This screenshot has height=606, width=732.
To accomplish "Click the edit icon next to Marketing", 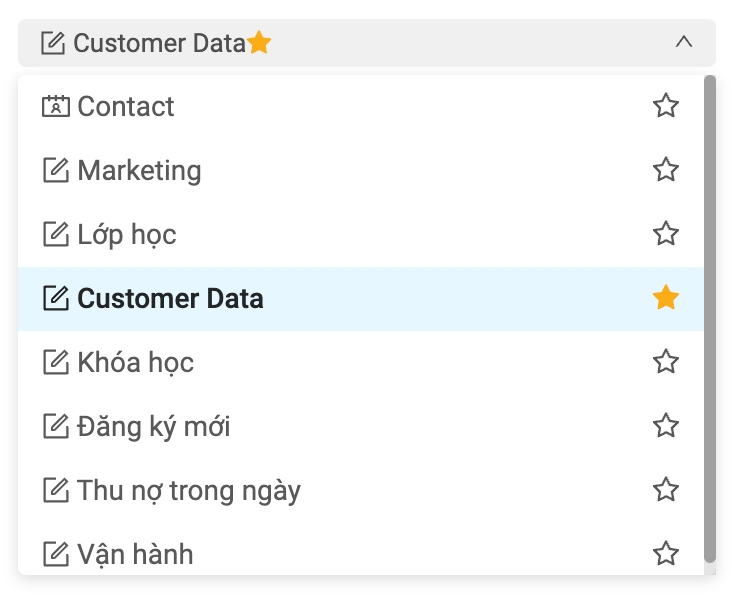I will [x=56, y=171].
